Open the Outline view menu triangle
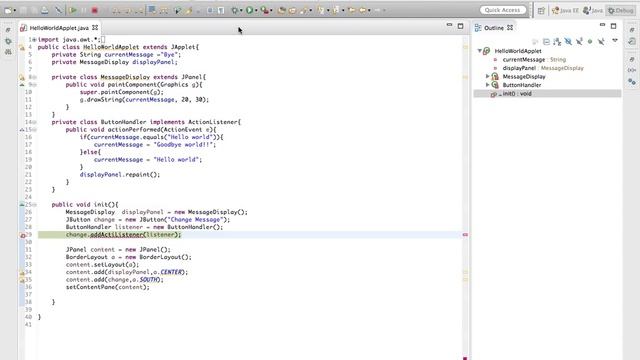The height and width of the screenshot is (360, 640). (x=615, y=41)
